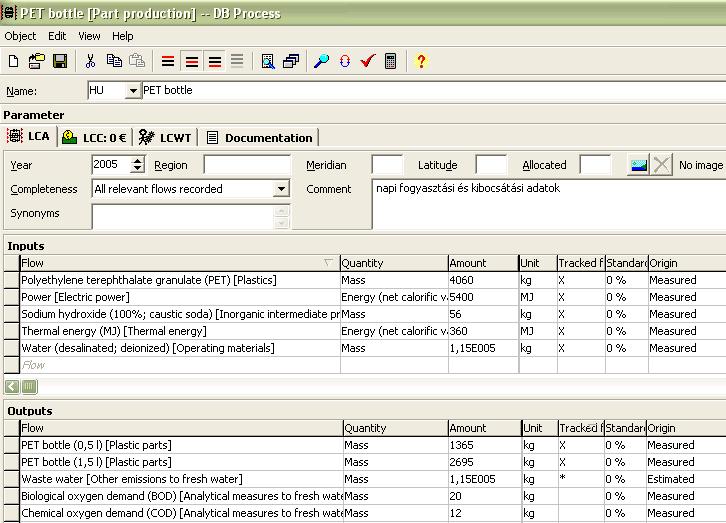Click the empty Flow row in Inputs

180,365
